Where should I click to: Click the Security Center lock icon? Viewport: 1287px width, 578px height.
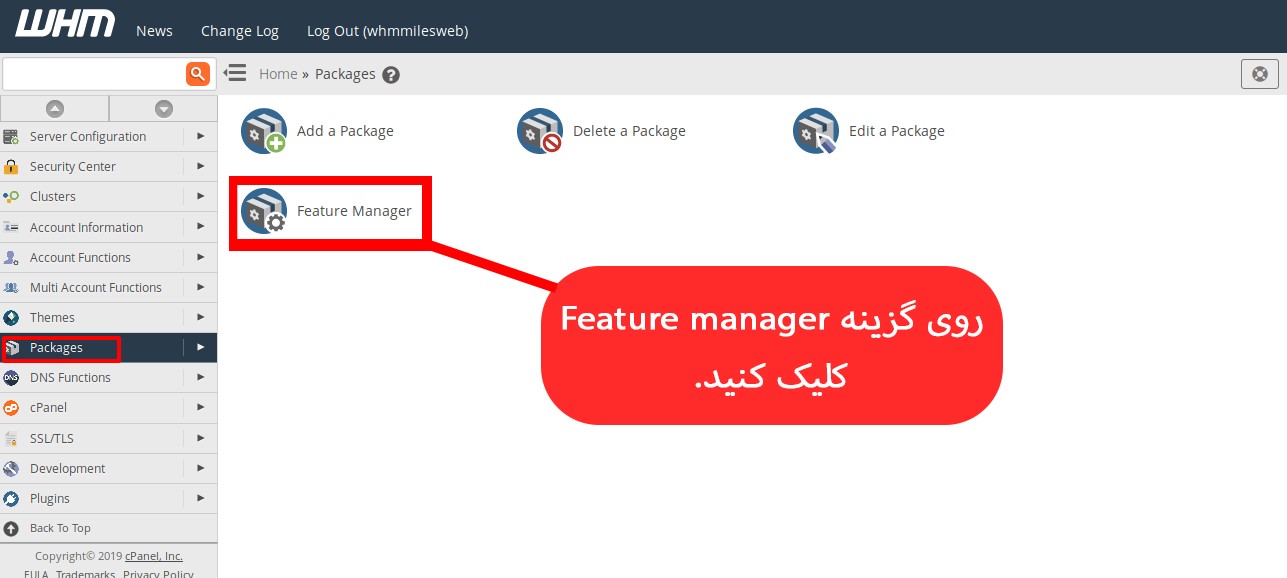11,167
